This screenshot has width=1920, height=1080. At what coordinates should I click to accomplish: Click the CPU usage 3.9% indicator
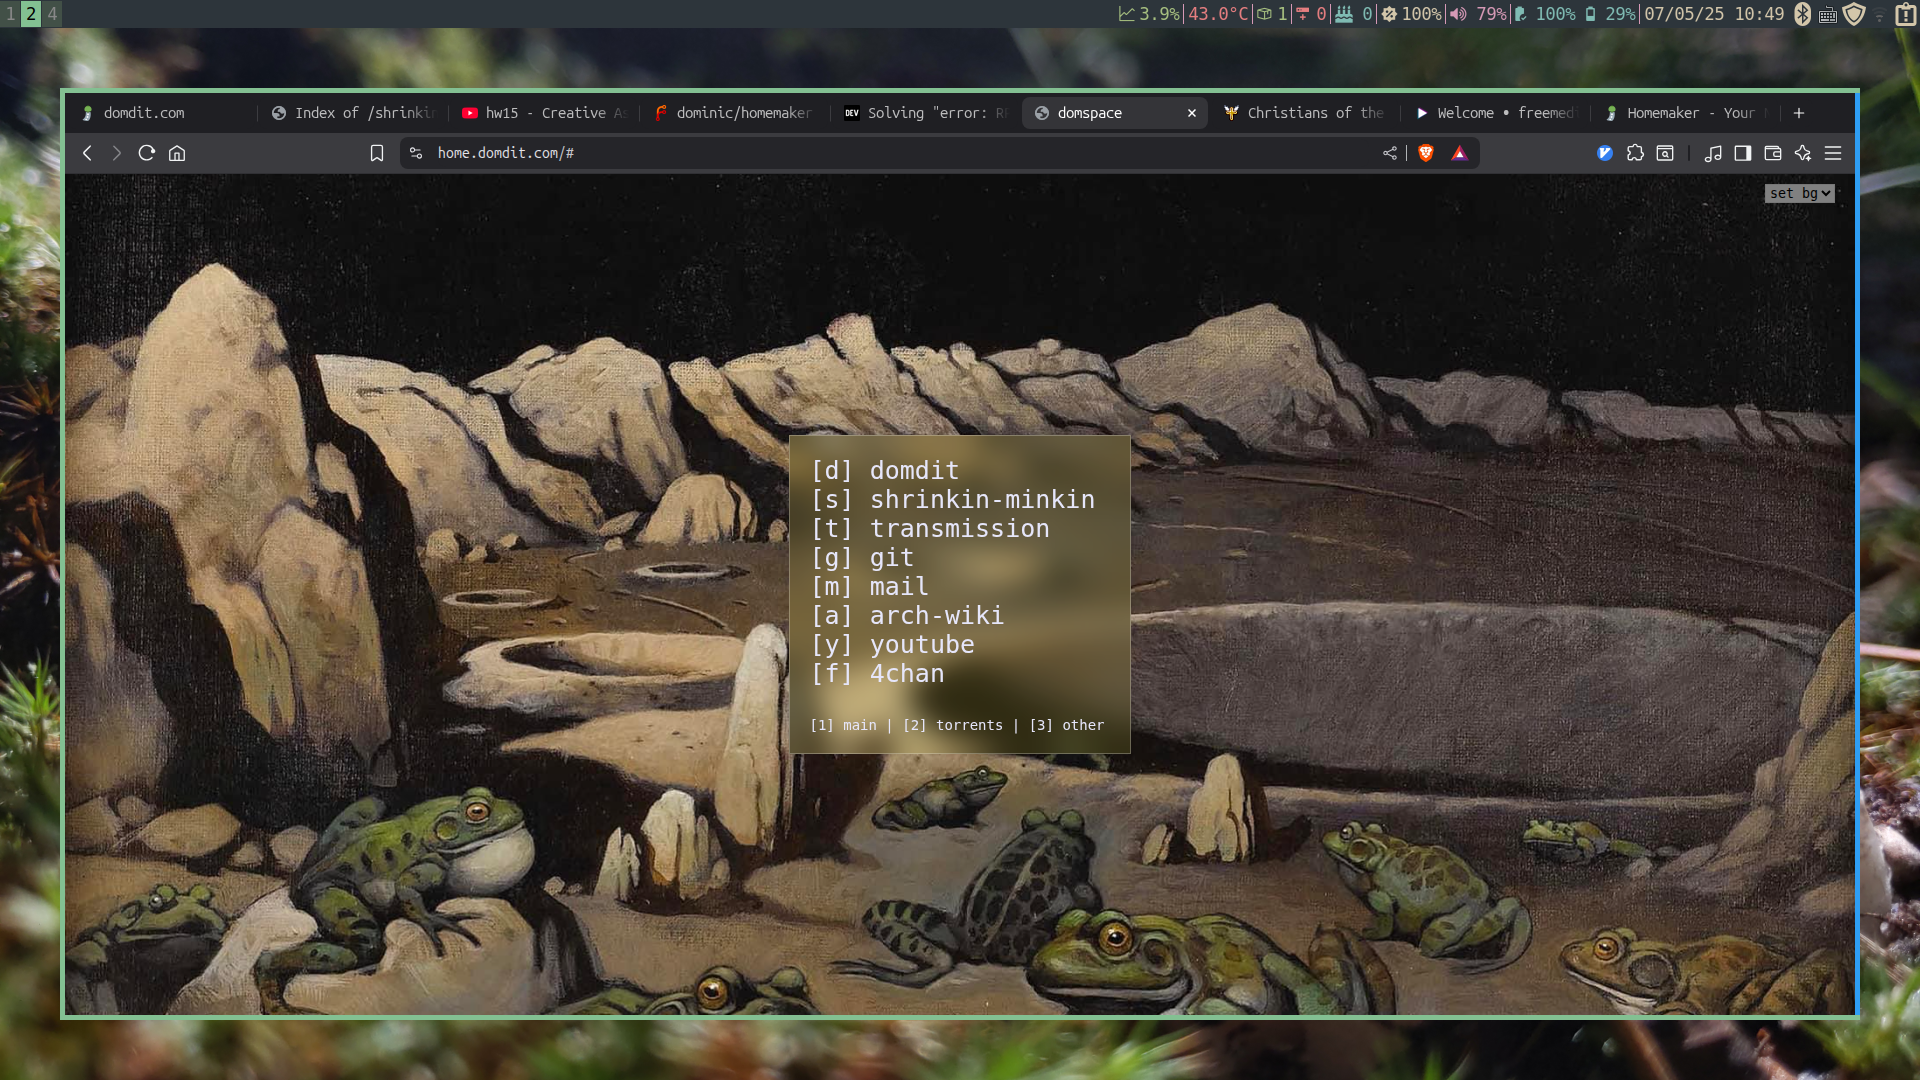(1149, 14)
